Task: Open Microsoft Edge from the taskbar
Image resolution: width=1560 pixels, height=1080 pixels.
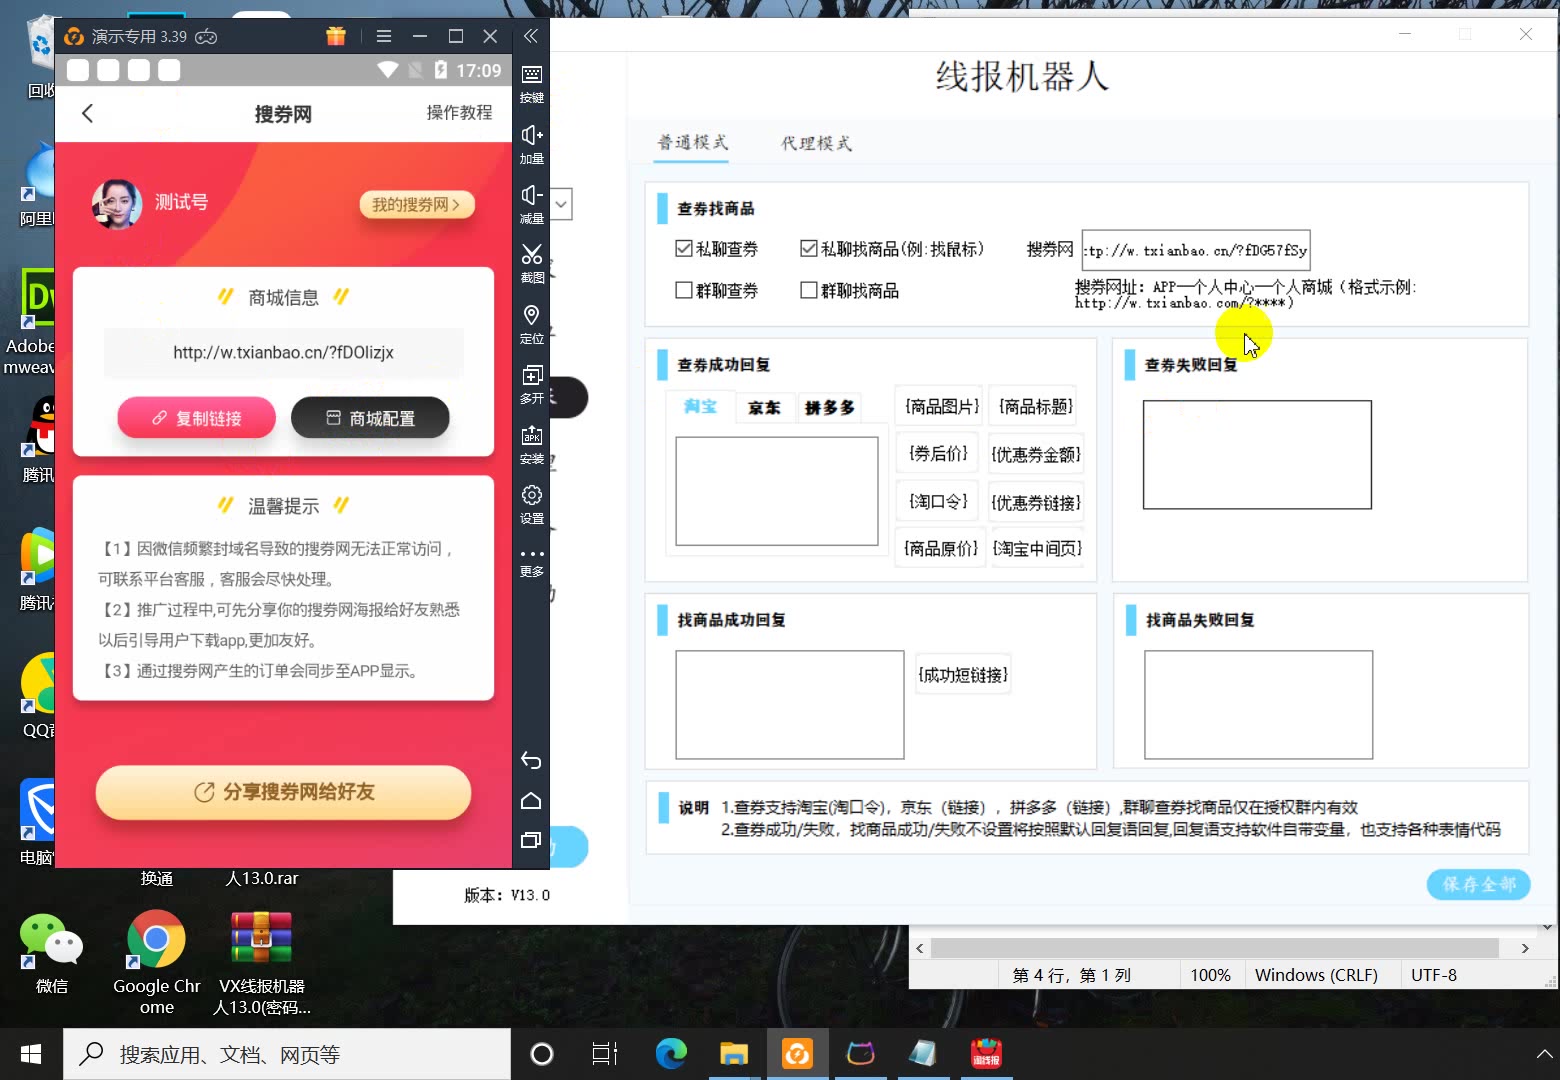Action: click(x=671, y=1054)
